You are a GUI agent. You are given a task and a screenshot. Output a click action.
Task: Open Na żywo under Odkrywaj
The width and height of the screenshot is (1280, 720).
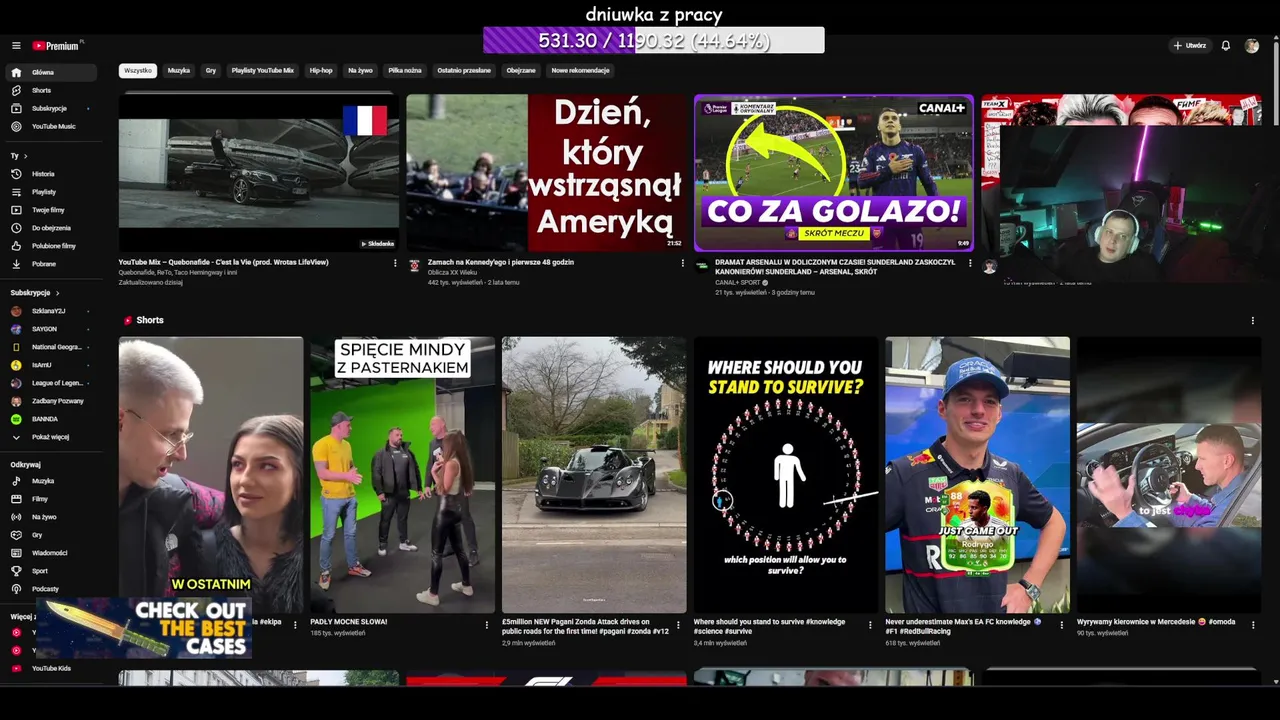52,517
